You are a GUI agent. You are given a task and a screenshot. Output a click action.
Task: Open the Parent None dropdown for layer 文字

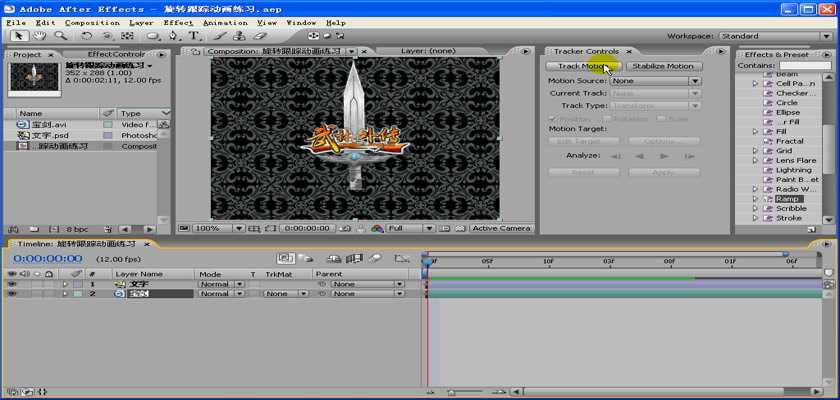[x=368, y=284]
